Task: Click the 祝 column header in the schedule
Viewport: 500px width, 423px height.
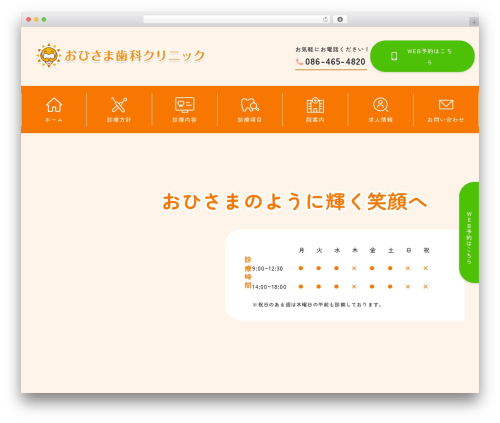Action: [x=426, y=250]
